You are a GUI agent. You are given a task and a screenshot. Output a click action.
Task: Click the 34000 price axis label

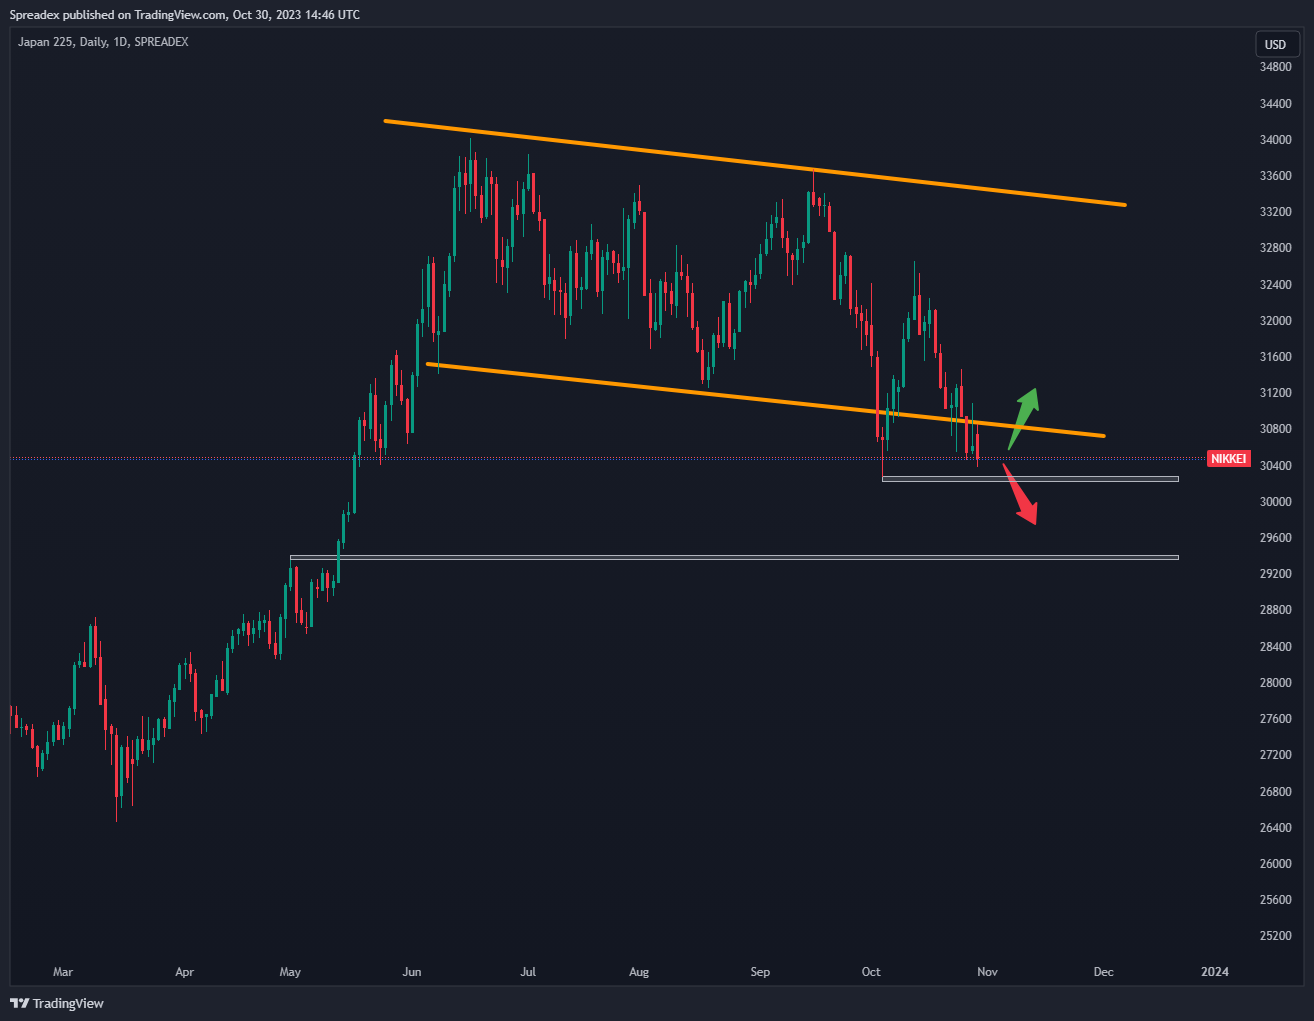1276,140
